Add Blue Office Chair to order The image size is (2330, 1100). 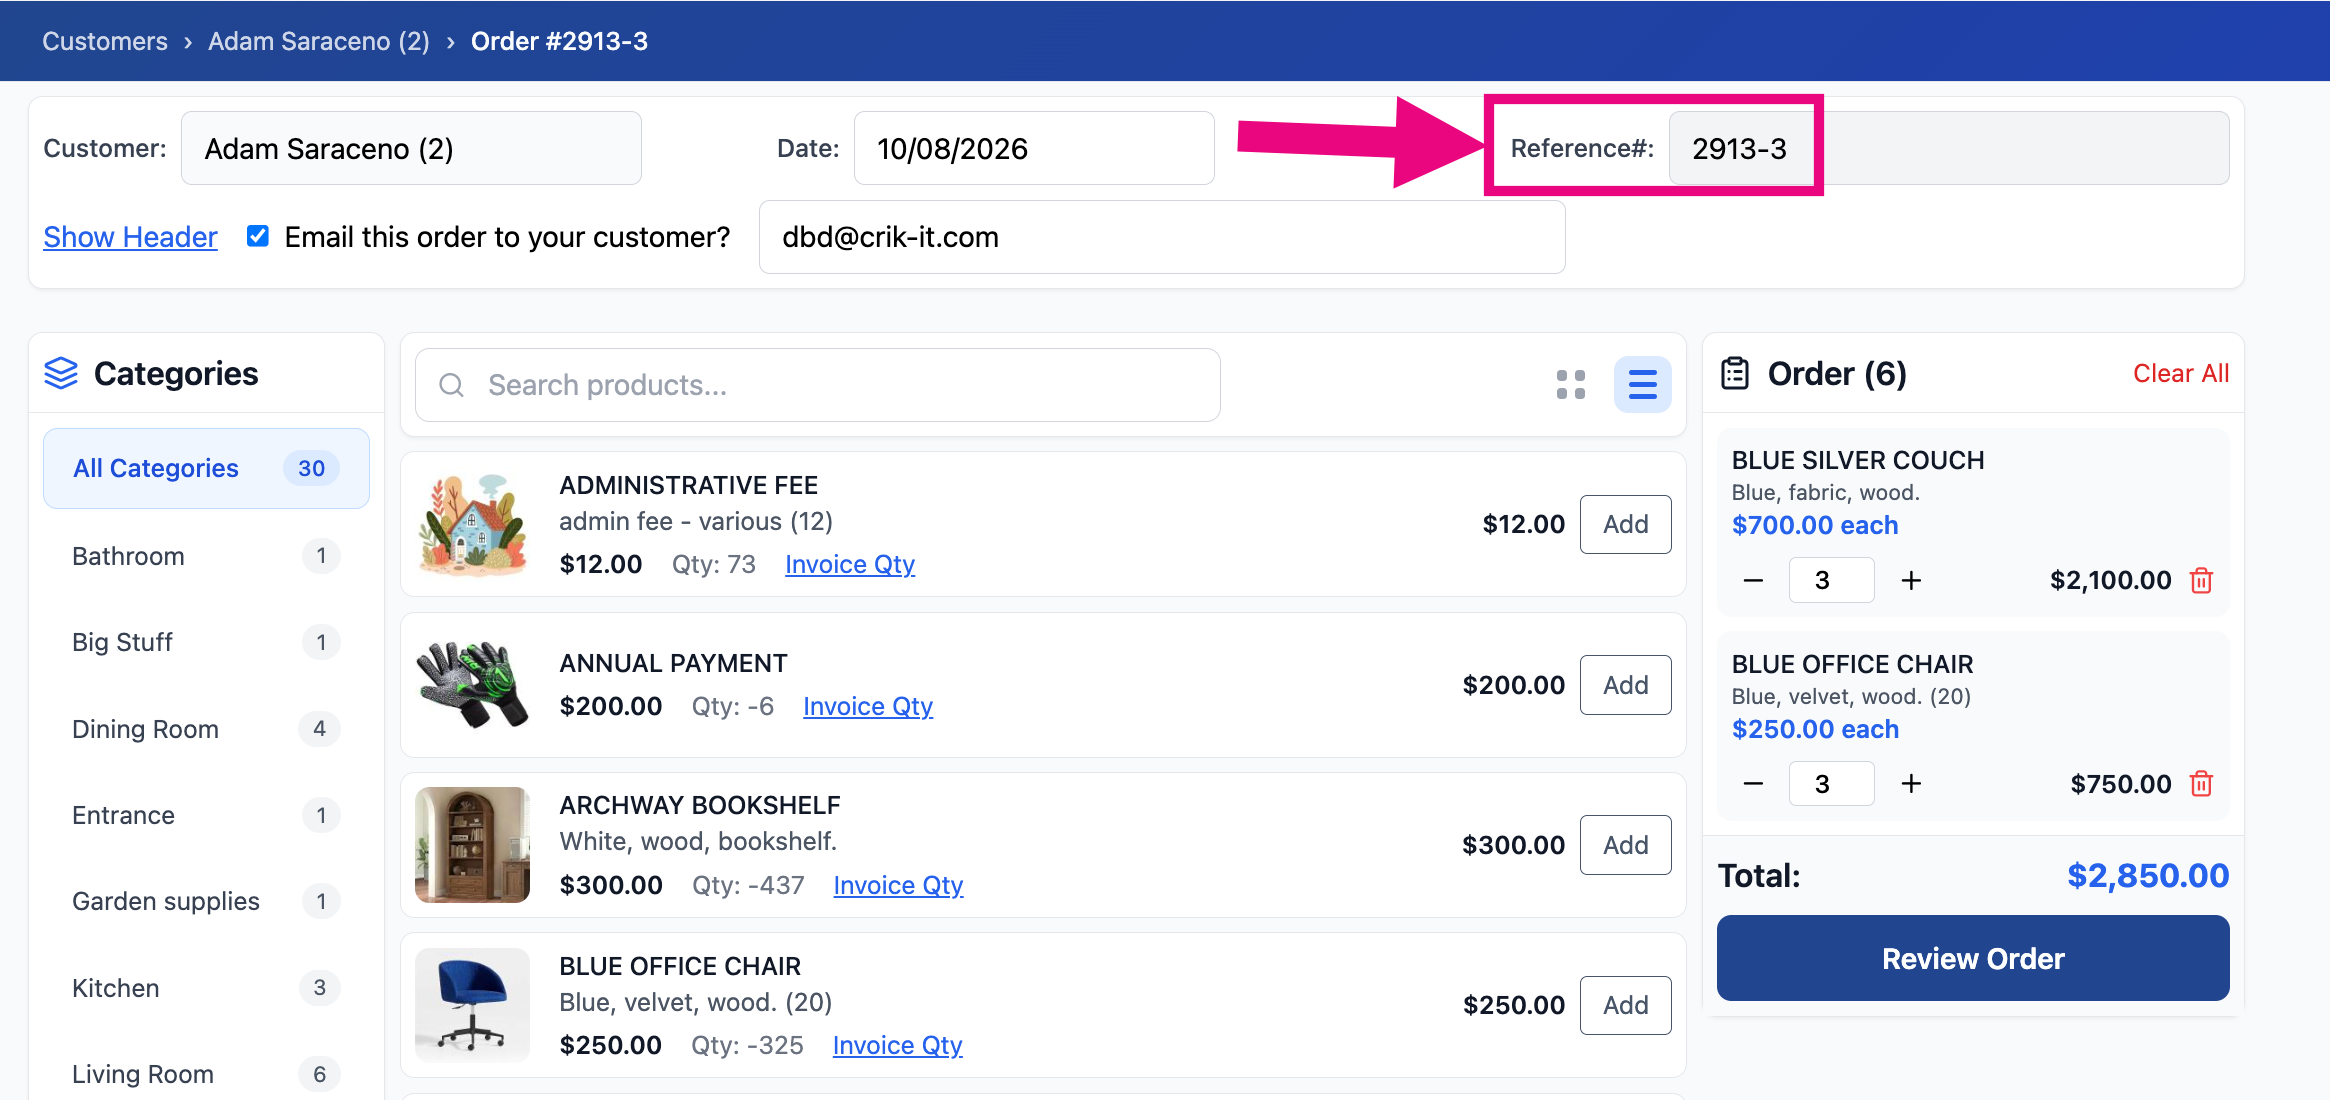point(1625,1005)
